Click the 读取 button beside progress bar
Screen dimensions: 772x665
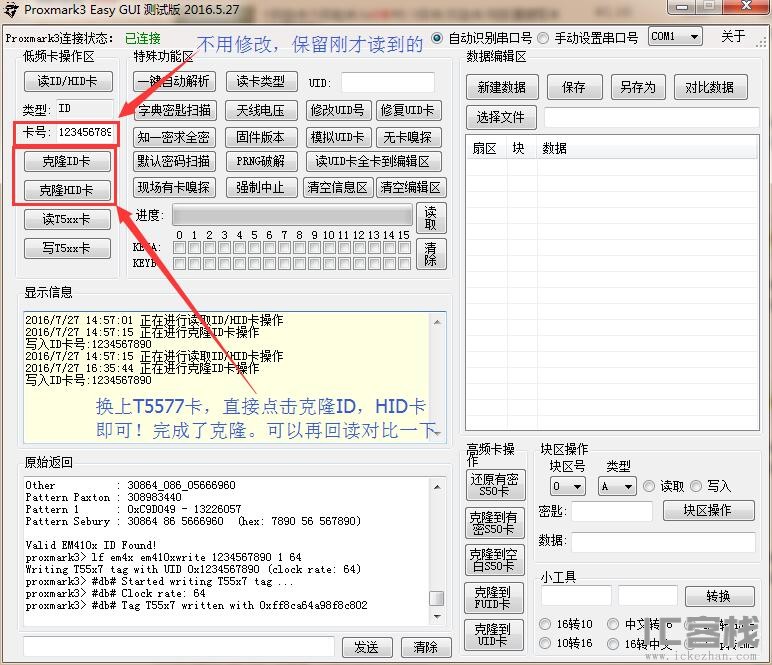point(431,218)
